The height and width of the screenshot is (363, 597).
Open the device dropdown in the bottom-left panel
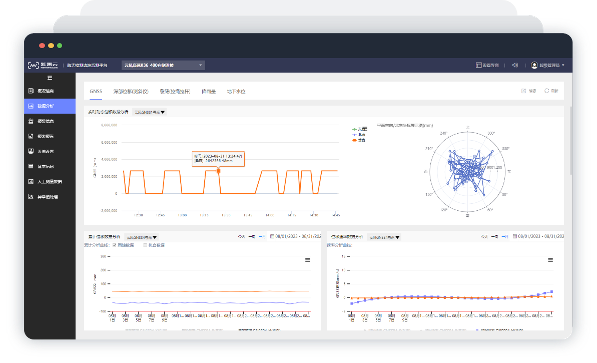[141, 237]
